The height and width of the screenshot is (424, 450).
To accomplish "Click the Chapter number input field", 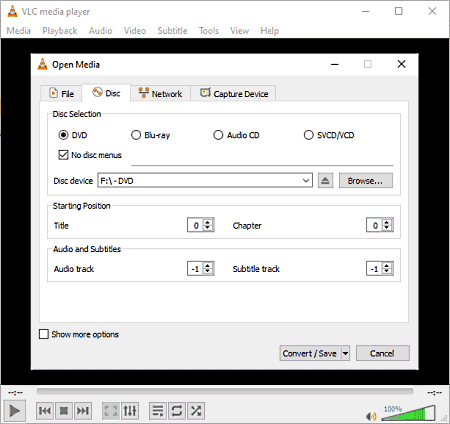I will [374, 225].
